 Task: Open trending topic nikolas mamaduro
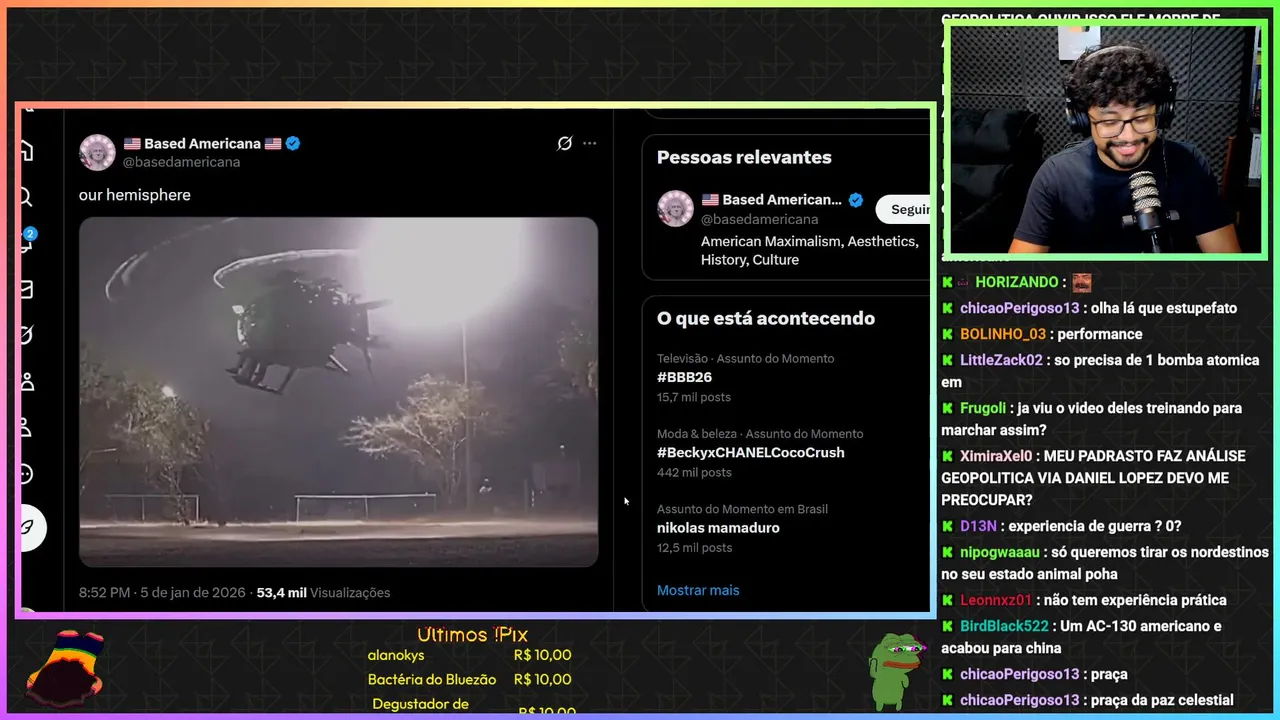point(718,527)
